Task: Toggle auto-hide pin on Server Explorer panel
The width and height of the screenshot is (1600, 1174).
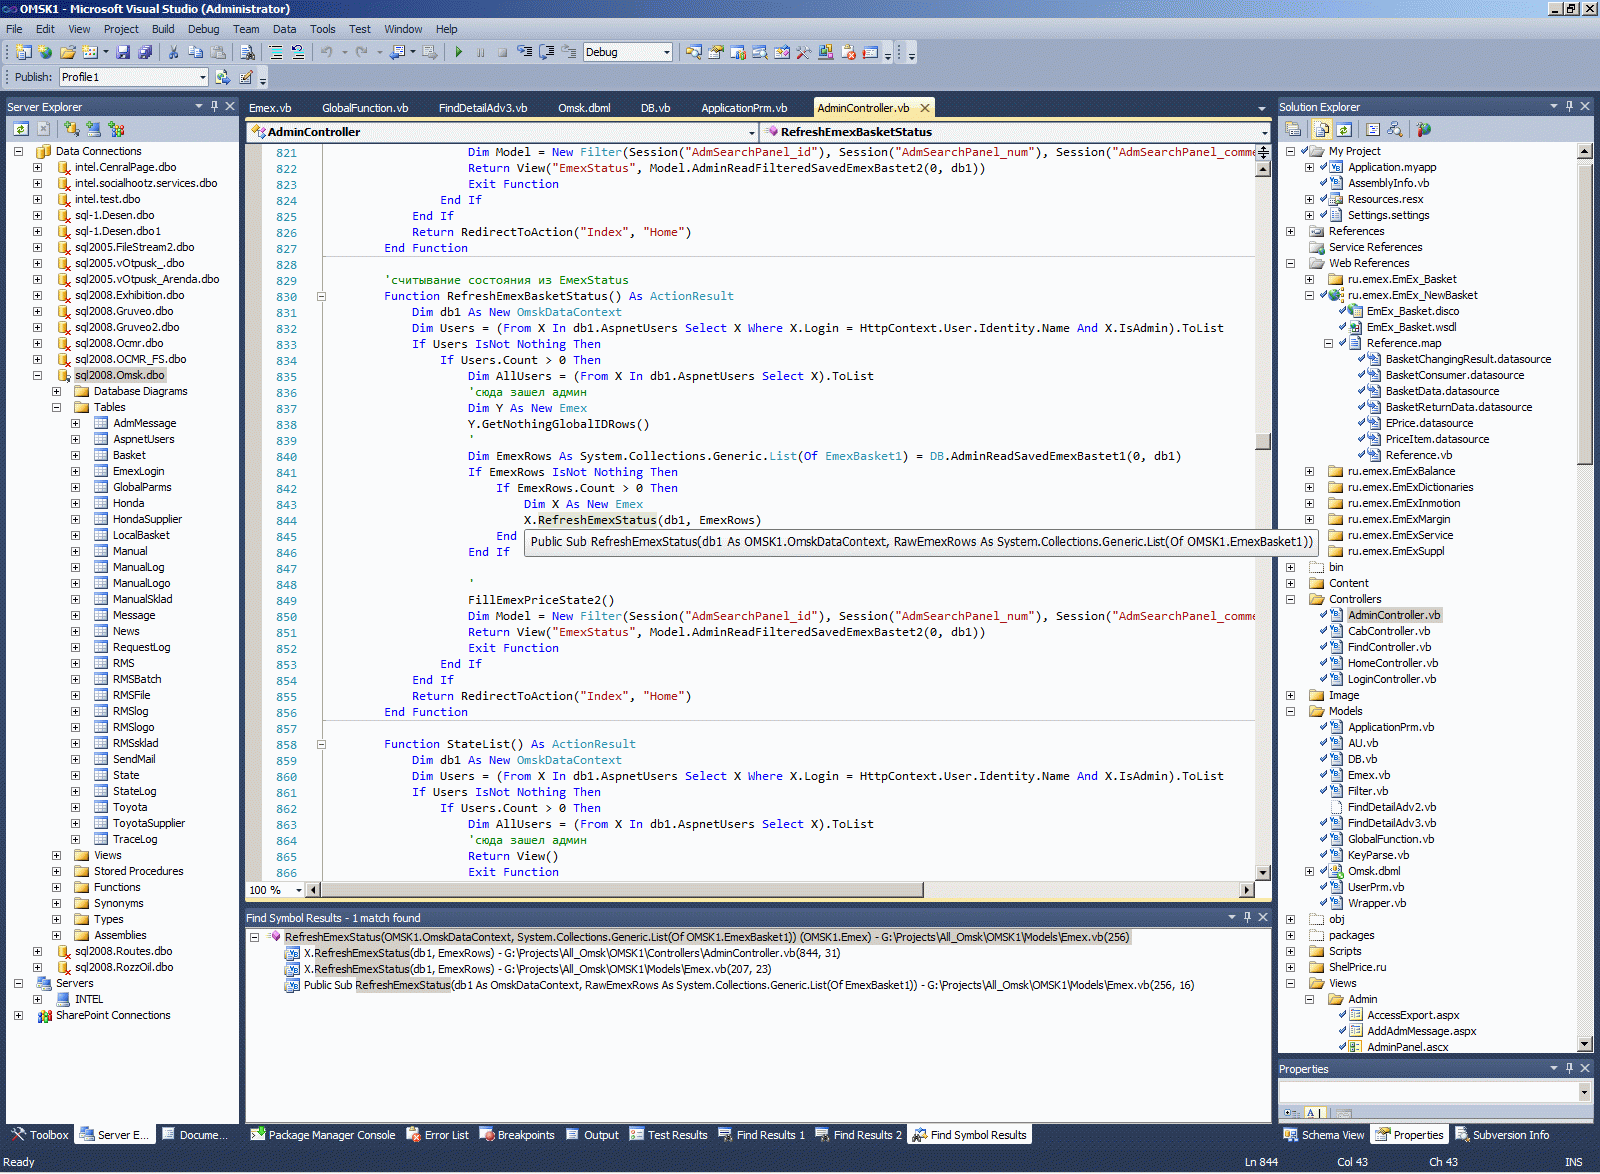Action: [214, 106]
